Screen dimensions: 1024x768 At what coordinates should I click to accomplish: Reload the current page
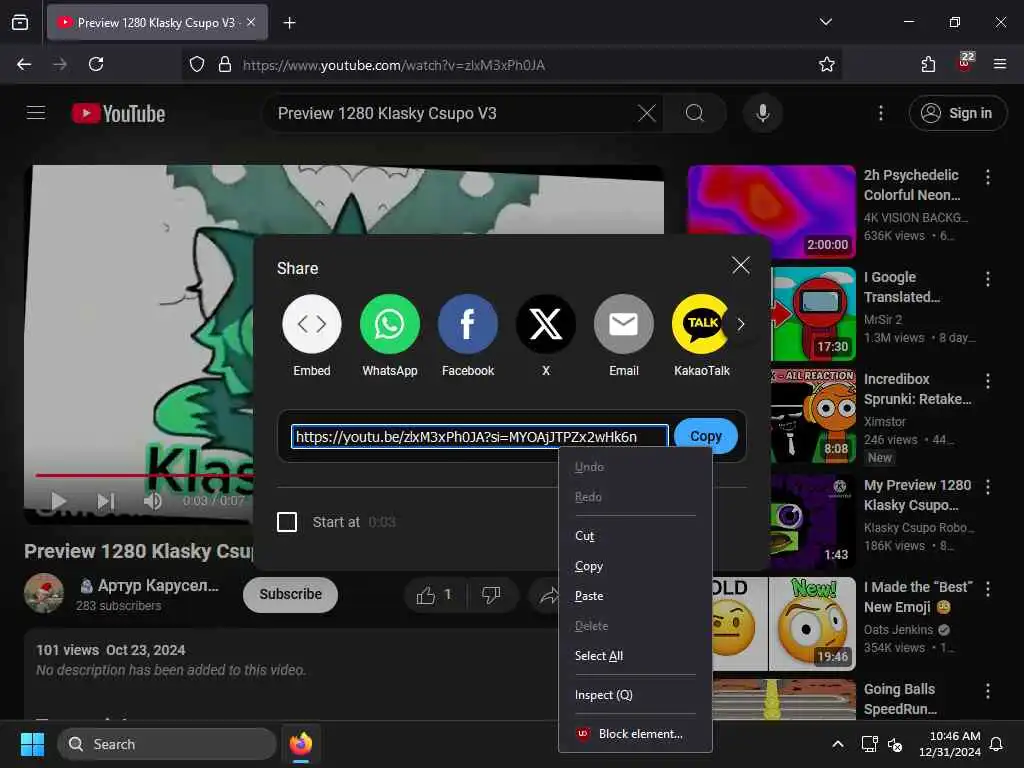click(x=96, y=64)
